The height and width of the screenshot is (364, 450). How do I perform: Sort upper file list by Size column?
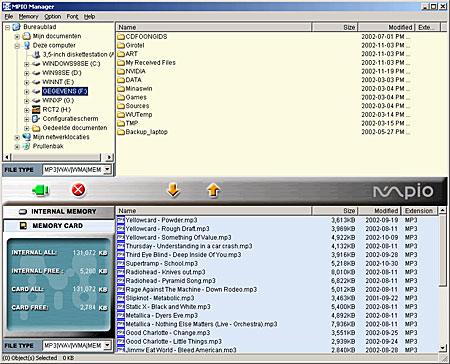[x=335, y=27]
